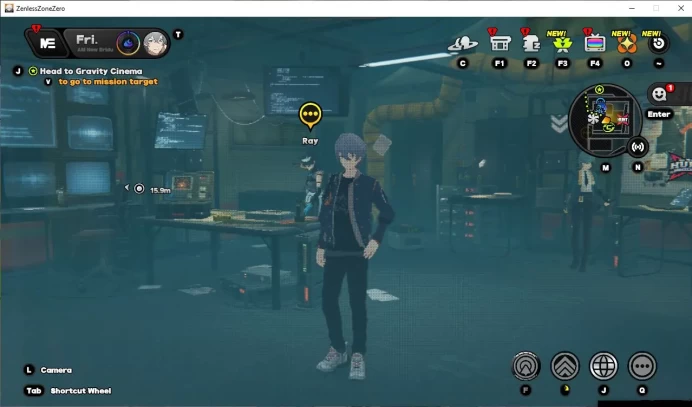Screen dimensions: 692x407
Task: Open the Inter-Knot ME menu icon
Action: [x=47, y=43]
